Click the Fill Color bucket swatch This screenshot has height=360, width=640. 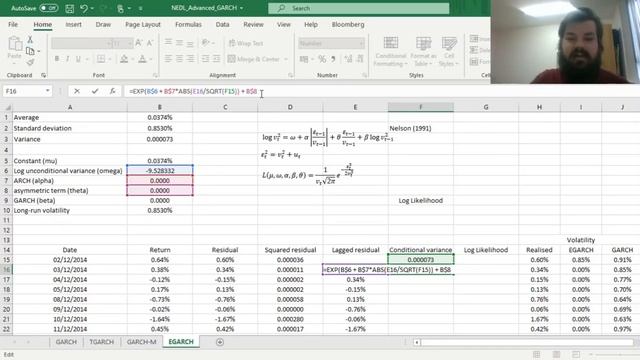[x=124, y=60]
